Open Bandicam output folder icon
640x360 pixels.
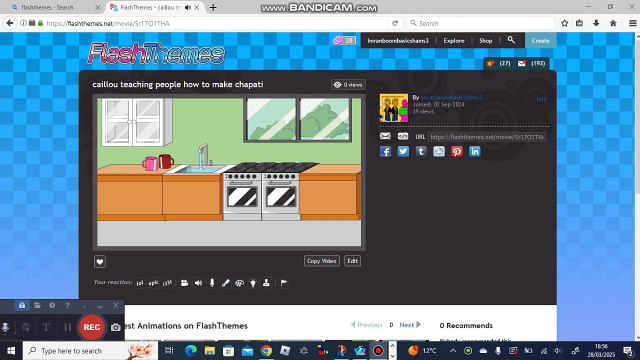click(x=37, y=305)
